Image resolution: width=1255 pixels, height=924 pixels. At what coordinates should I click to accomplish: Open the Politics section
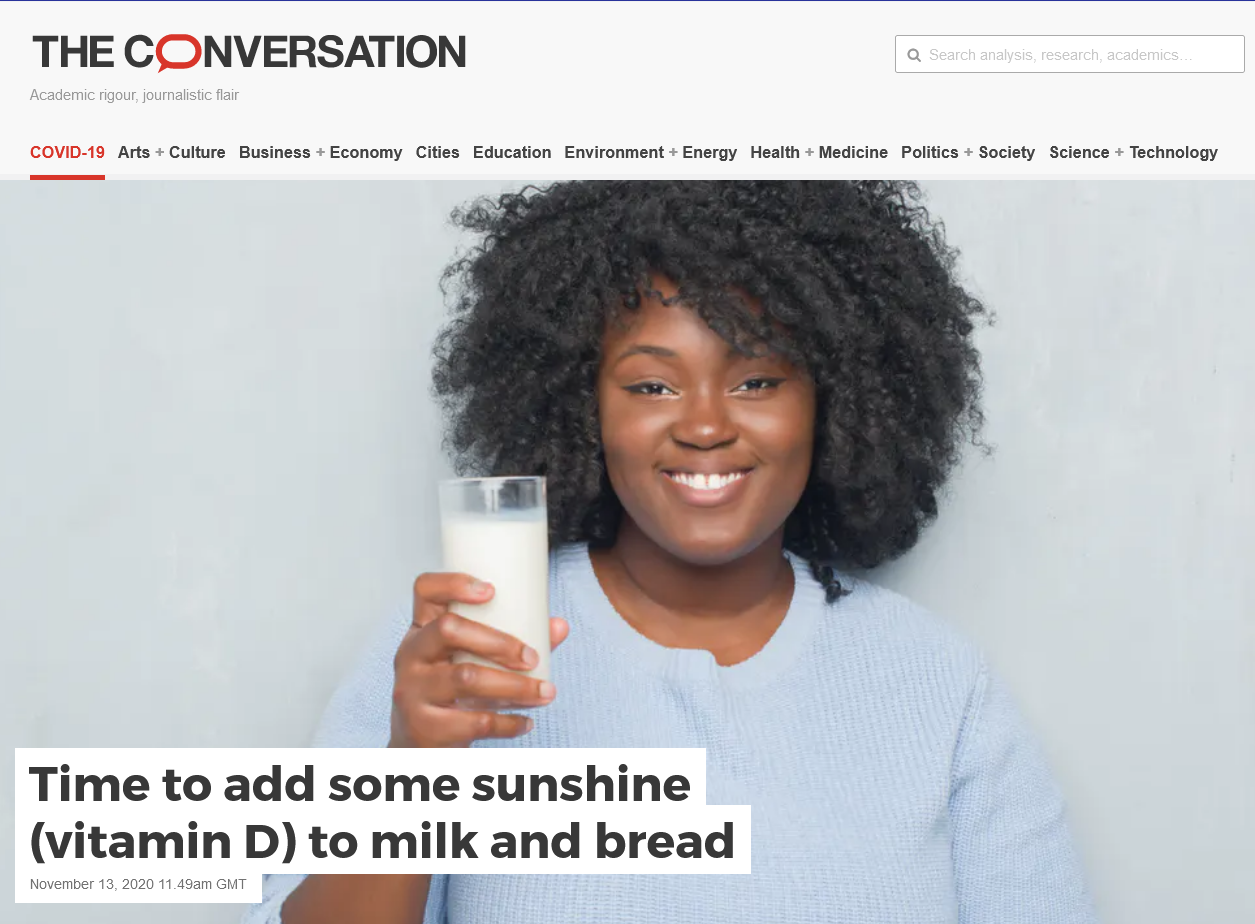pos(930,152)
